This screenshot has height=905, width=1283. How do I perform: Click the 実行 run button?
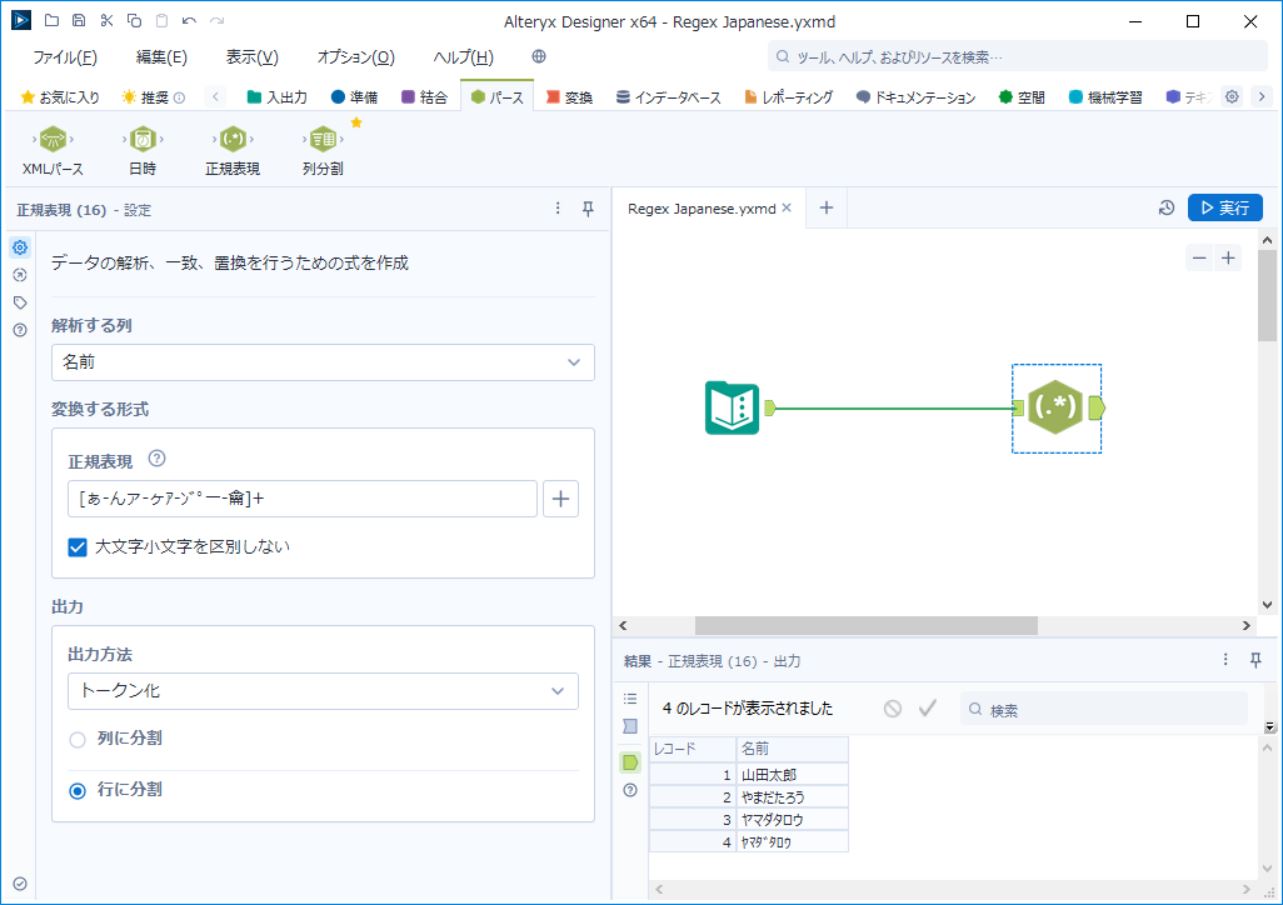point(1225,208)
